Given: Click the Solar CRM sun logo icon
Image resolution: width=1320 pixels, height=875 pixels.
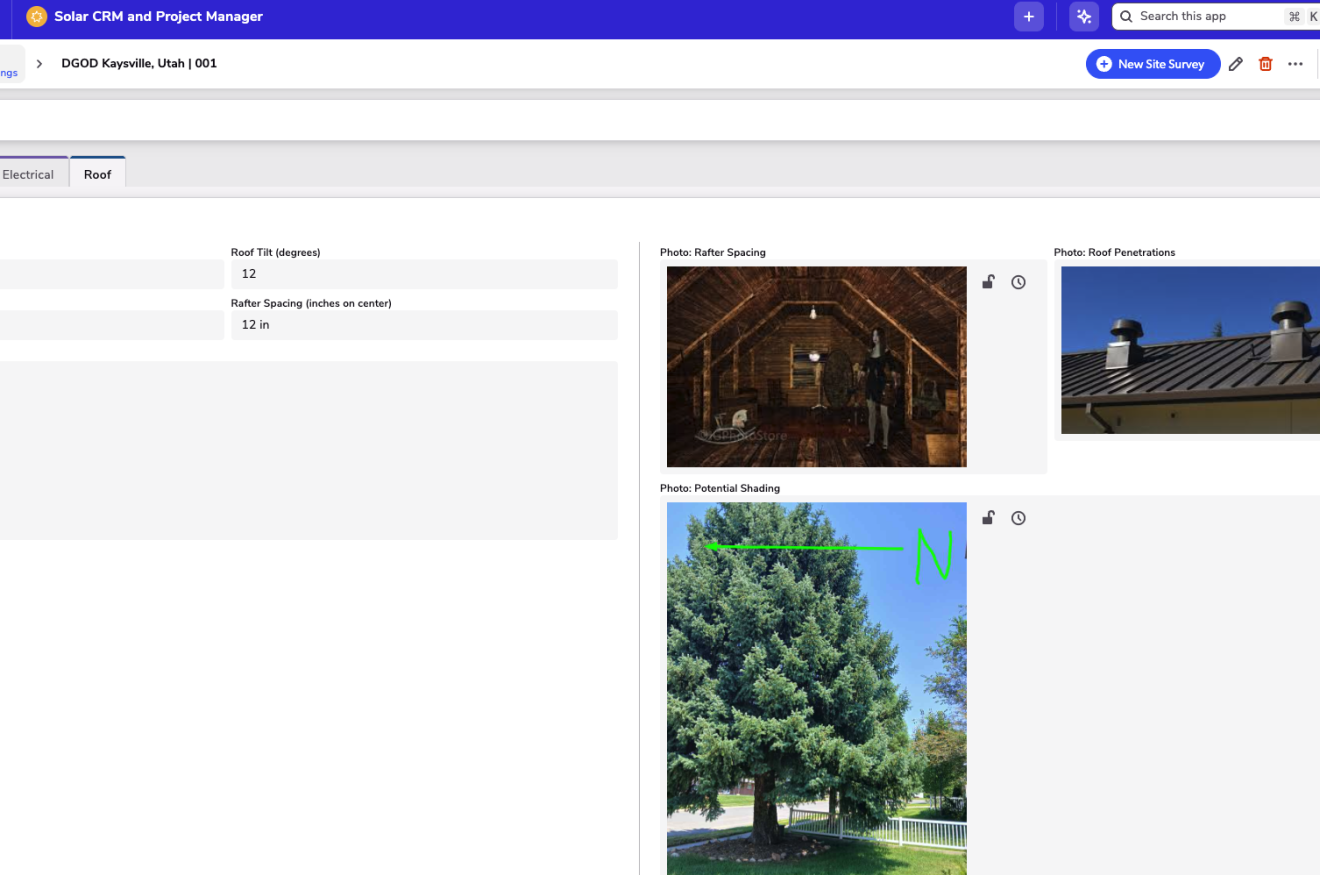Looking at the screenshot, I should (x=37, y=17).
